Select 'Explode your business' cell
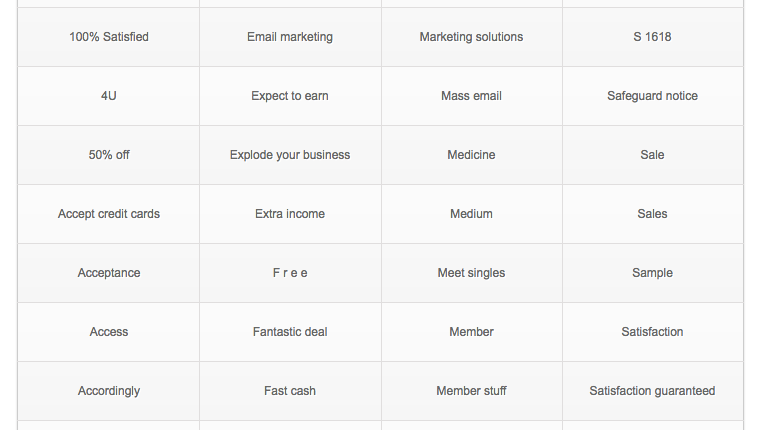This screenshot has width=769, height=430. tap(290, 155)
